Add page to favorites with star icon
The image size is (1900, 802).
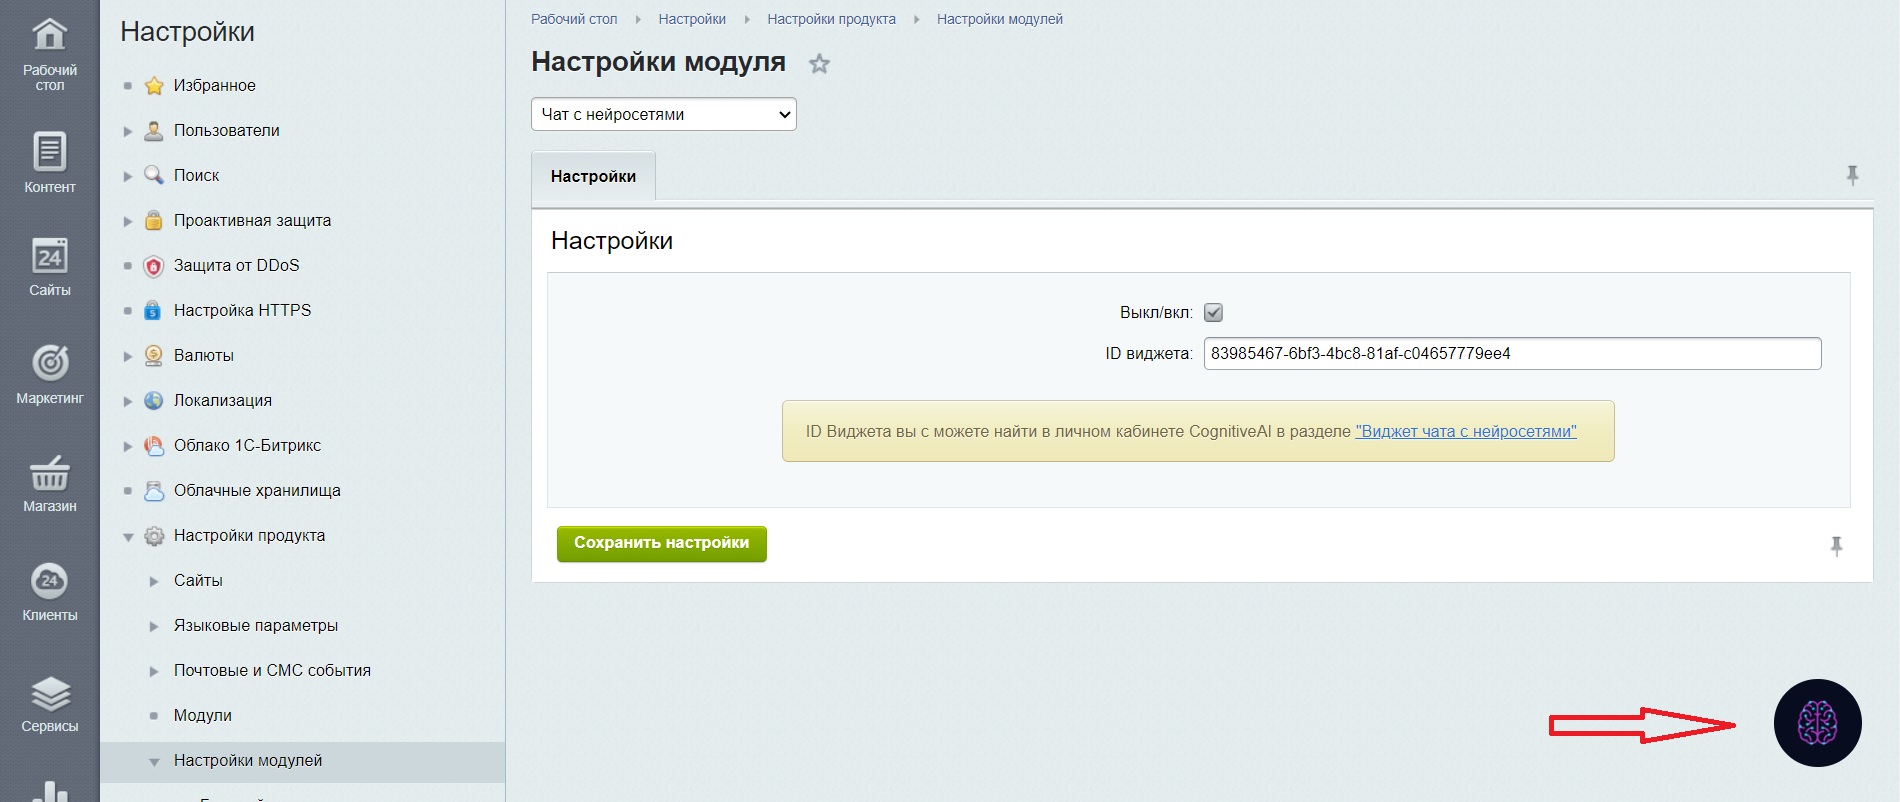point(819,64)
